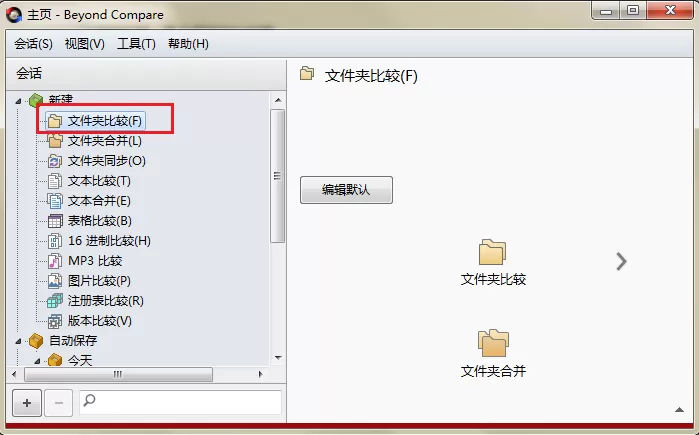Open the large 文件夹比较 icon in right pane
Image resolution: width=699 pixels, height=435 pixels.
coord(492,252)
